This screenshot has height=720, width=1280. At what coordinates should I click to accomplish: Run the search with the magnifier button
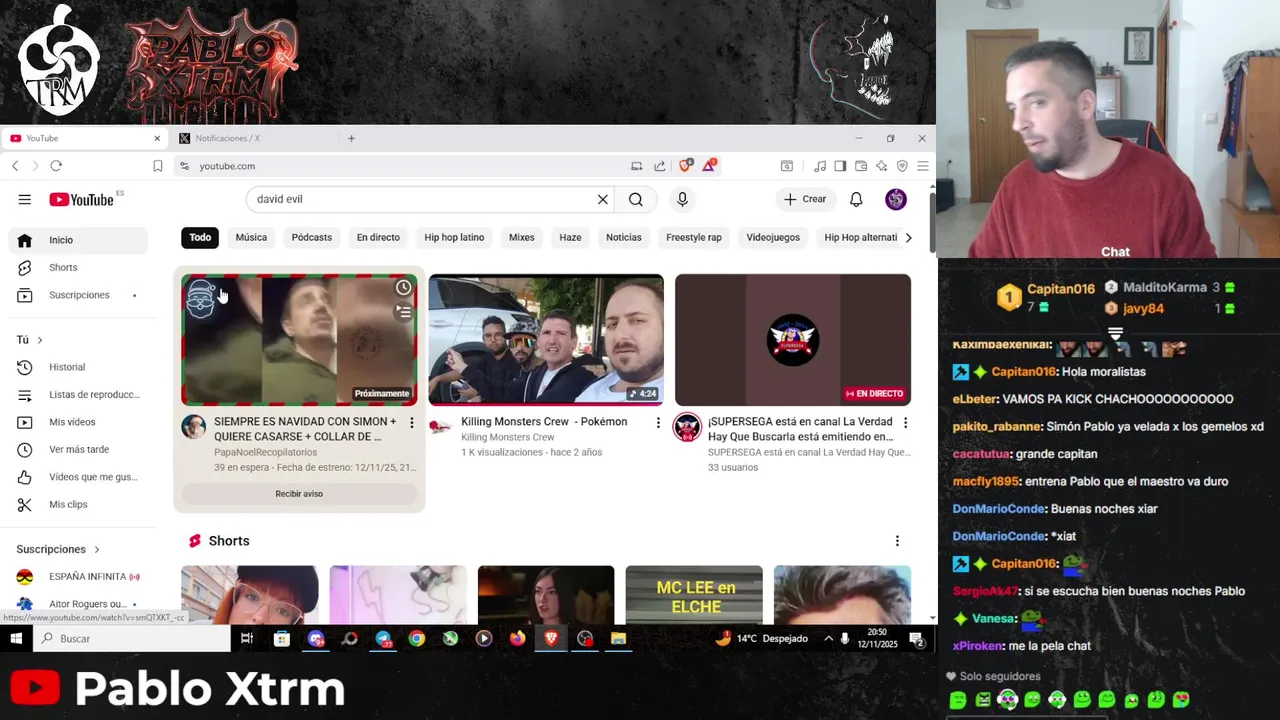(x=636, y=199)
